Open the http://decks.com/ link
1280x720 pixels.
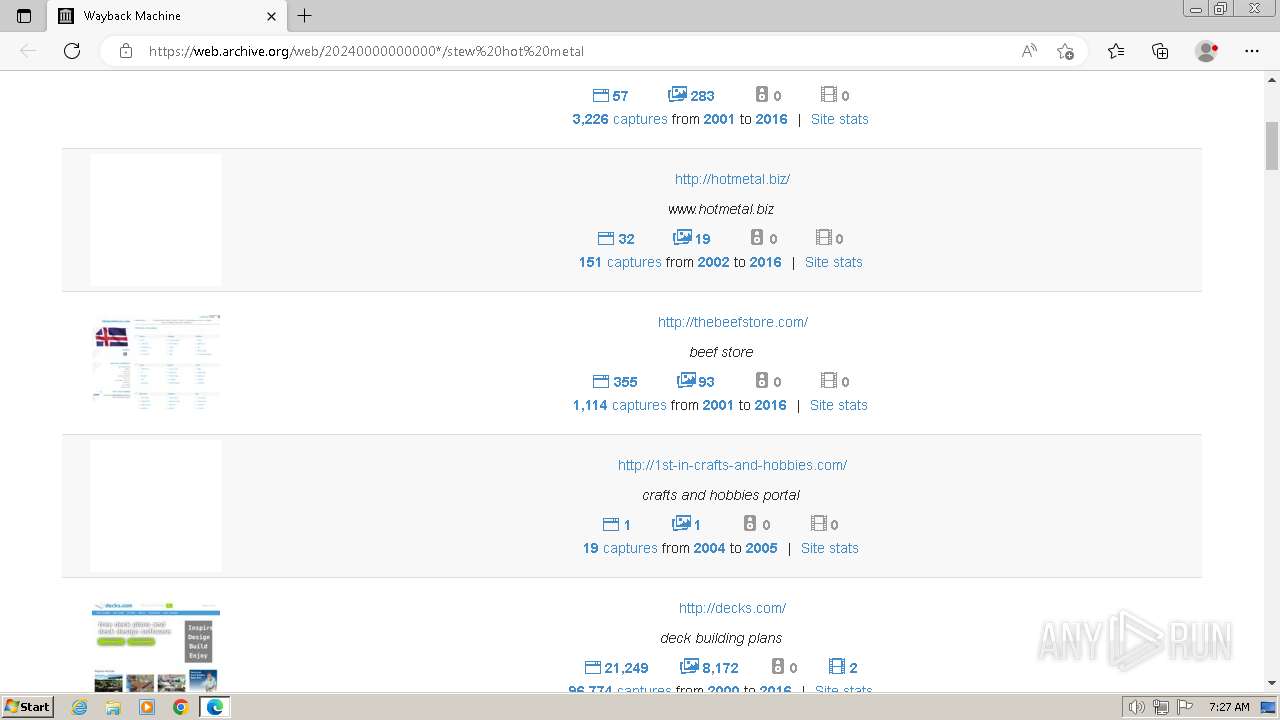pyautogui.click(x=732, y=608)
